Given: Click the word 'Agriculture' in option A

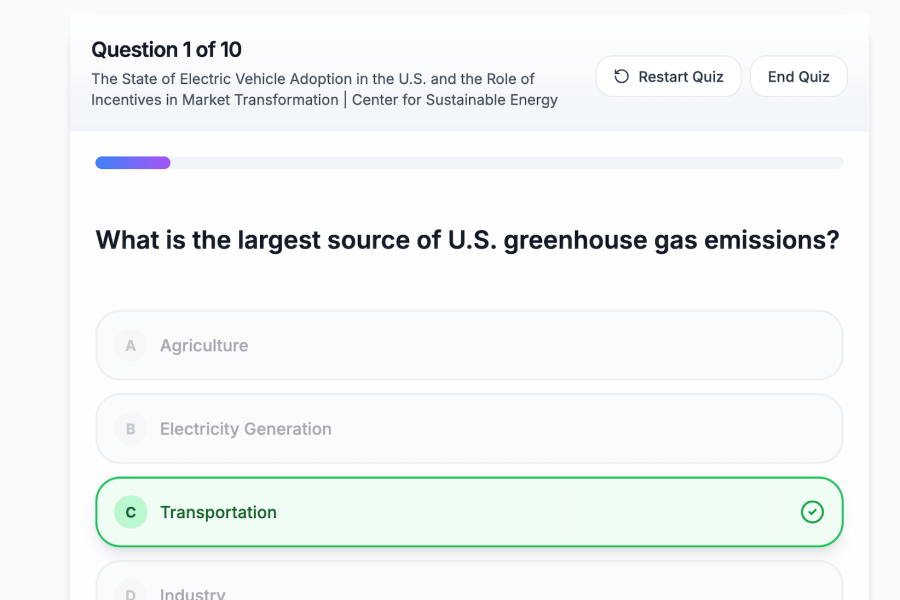Looking at the screenshot, I should 204,346.
